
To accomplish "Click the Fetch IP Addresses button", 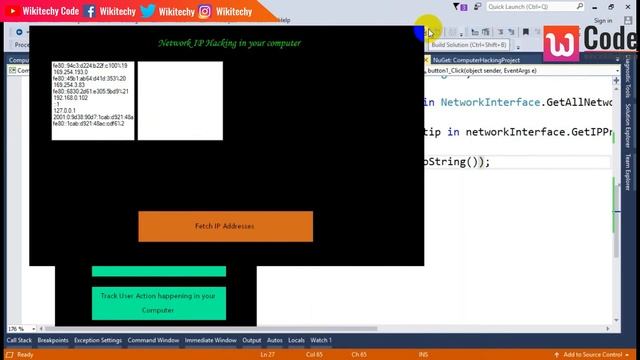I will click(x=226, y=227).
